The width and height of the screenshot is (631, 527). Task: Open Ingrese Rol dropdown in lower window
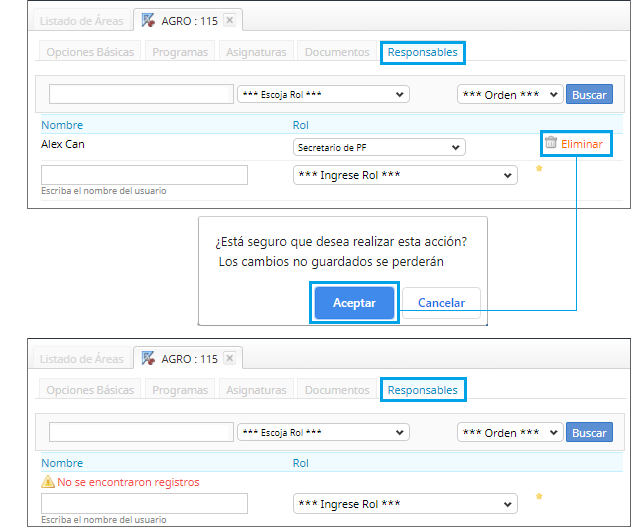[405, 504]
